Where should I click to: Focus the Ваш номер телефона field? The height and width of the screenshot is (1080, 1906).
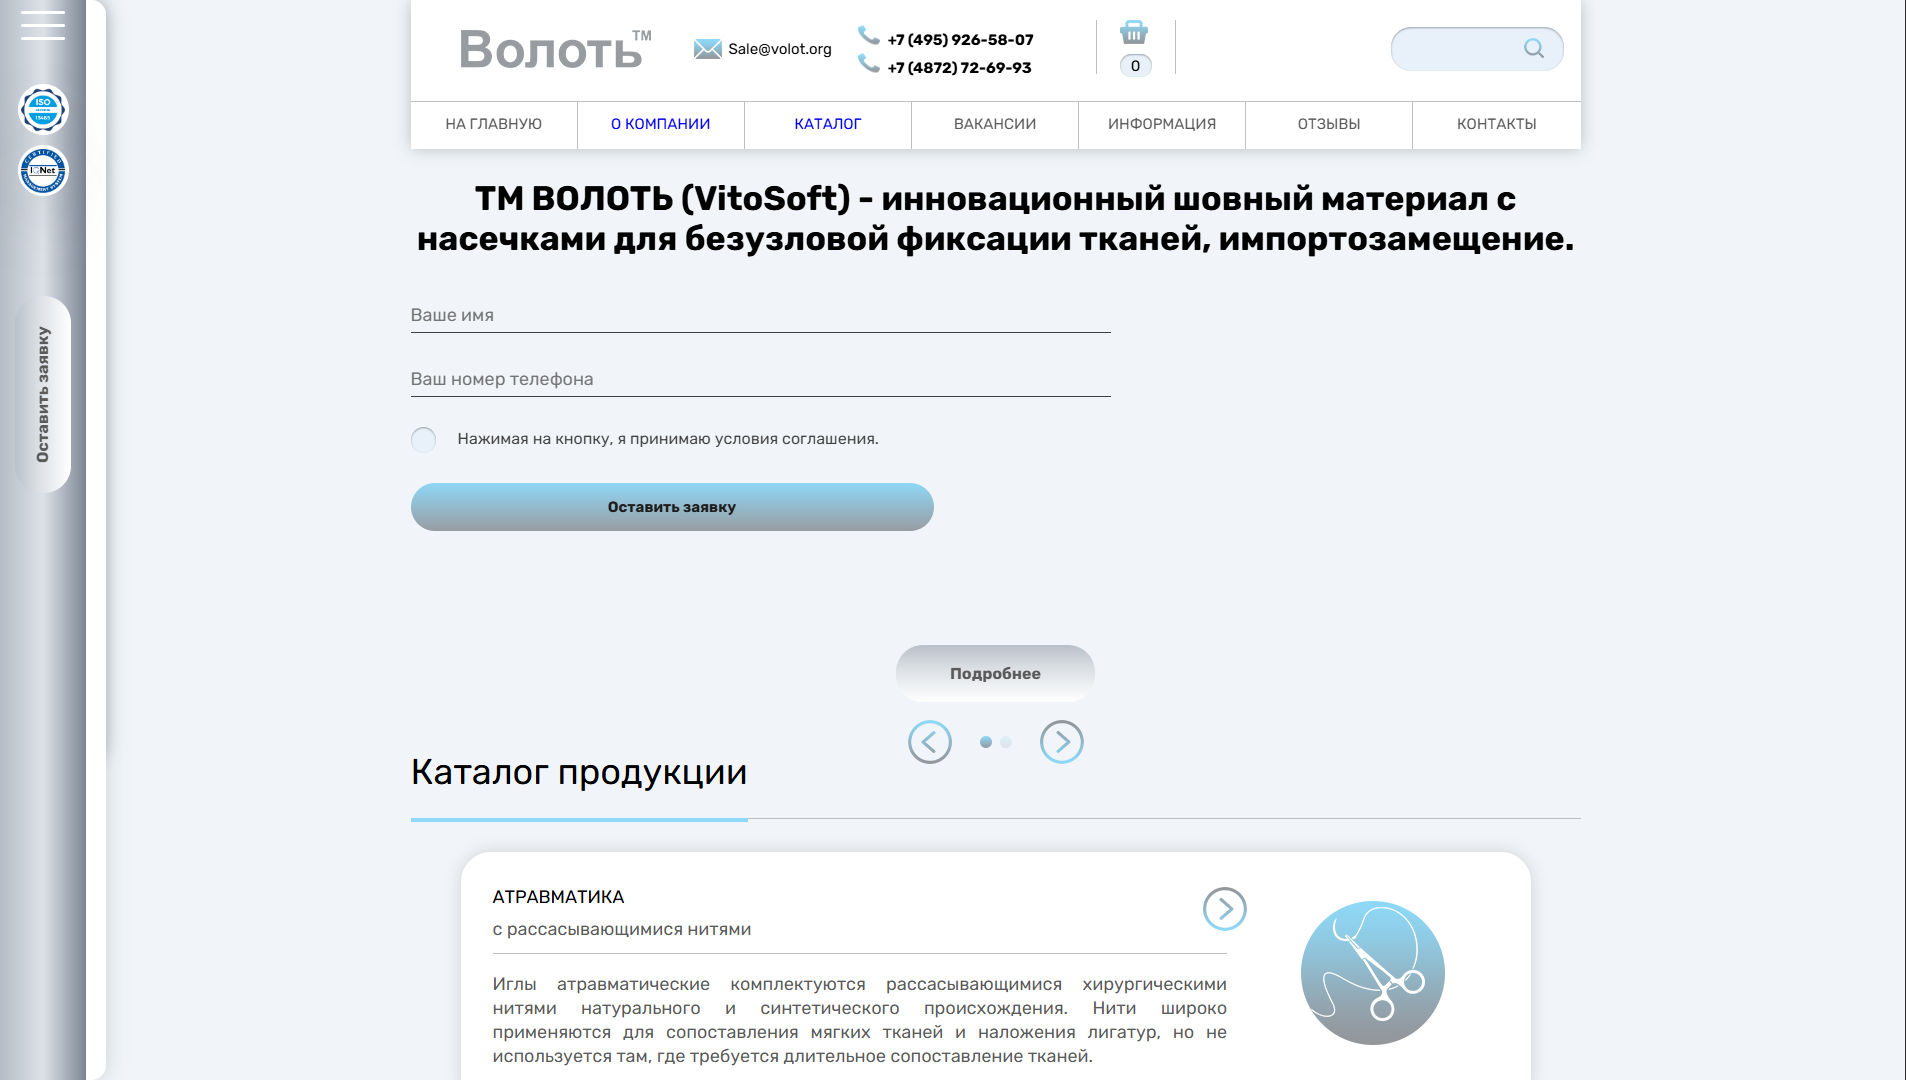click(x=760, y=379)
